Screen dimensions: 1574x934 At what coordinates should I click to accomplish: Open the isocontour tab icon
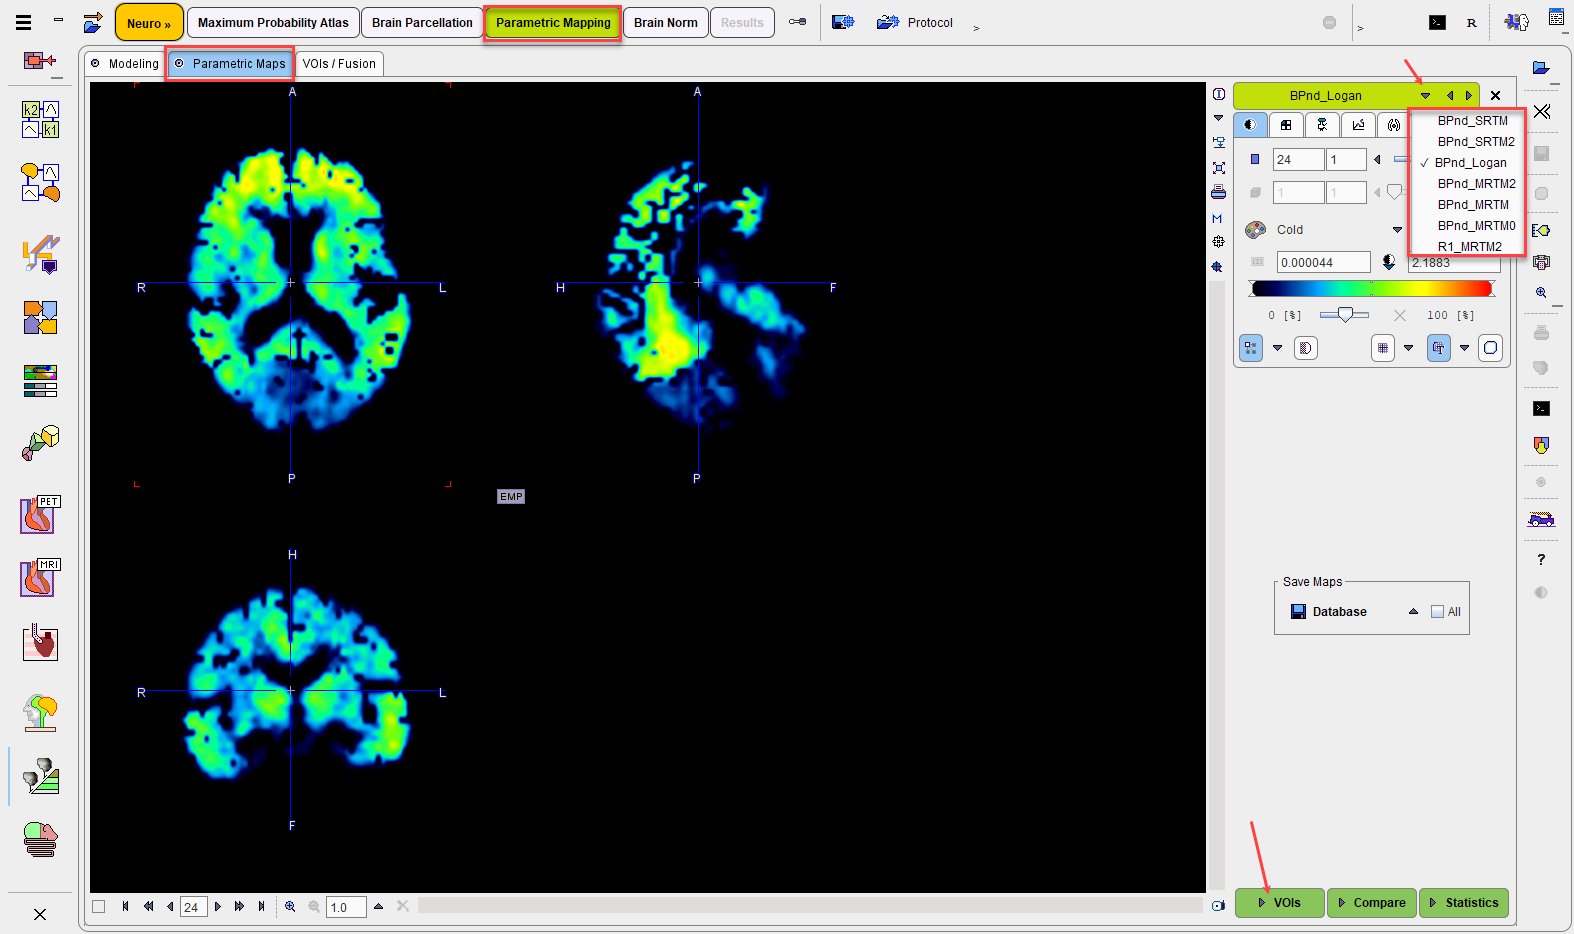pos(1393,125)
